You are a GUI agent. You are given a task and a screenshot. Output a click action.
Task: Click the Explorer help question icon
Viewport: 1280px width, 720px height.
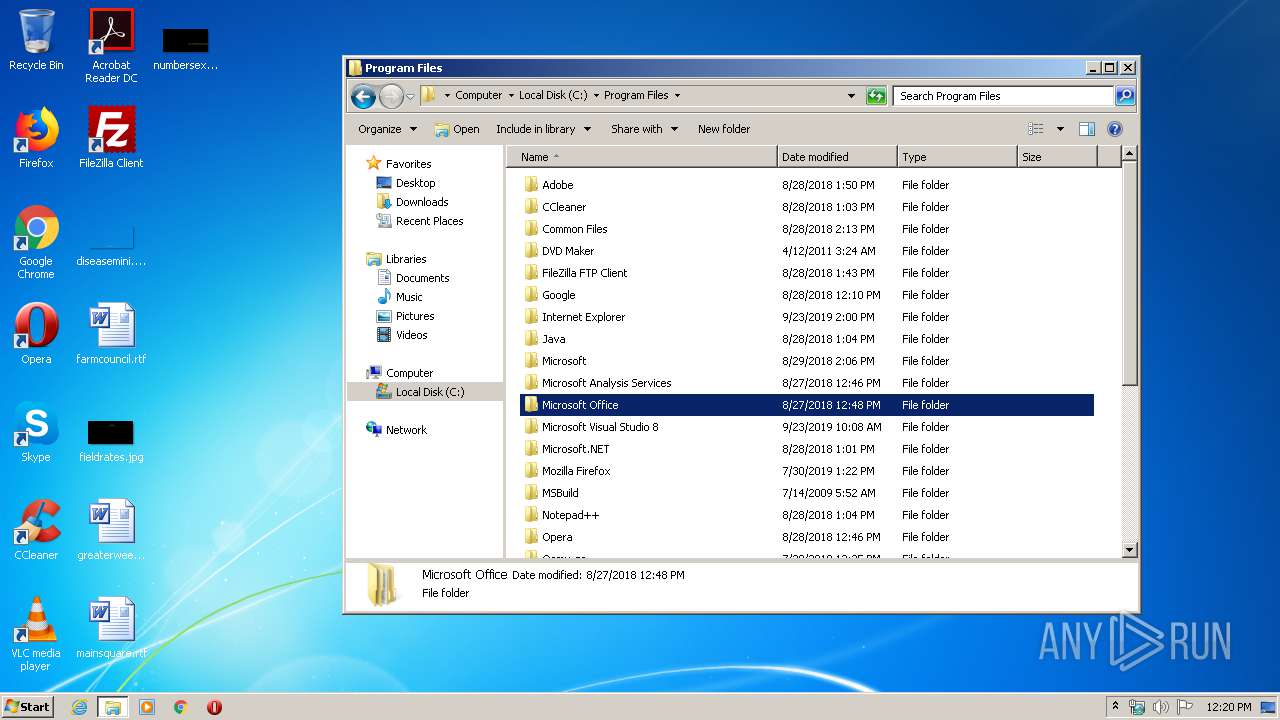coord(1115,129)
